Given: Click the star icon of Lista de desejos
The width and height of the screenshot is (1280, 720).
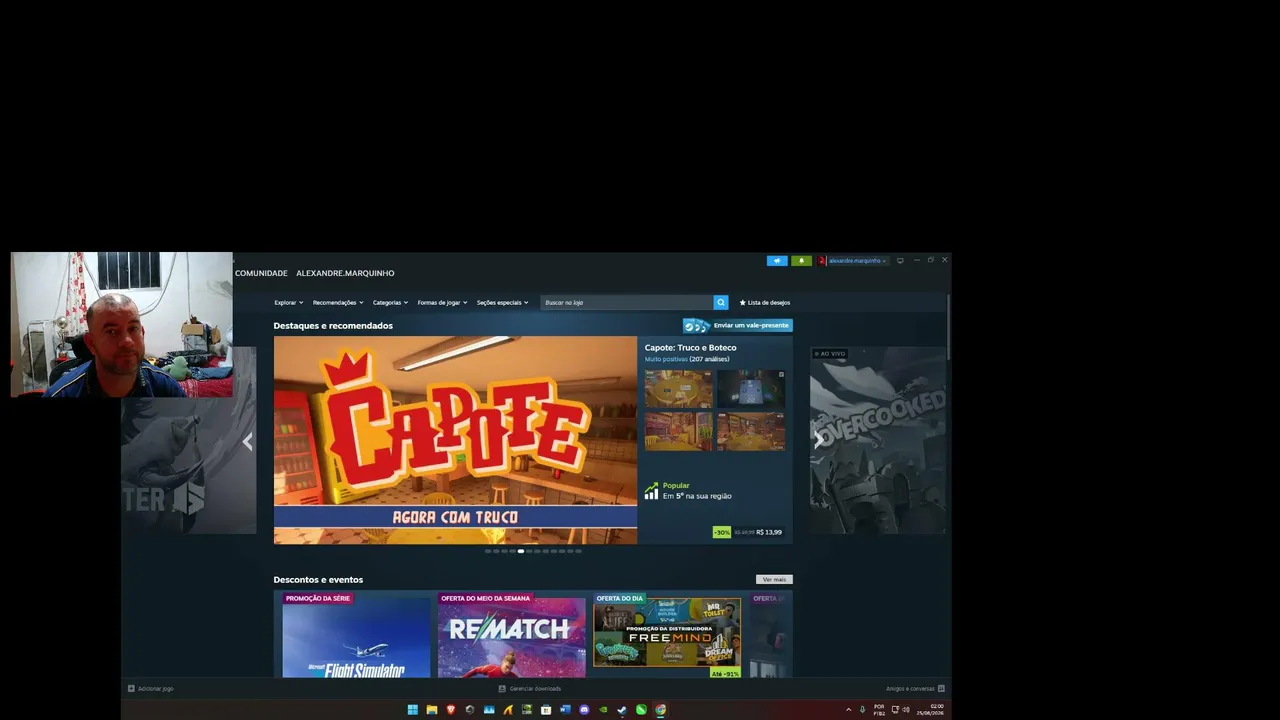Looking at the screenshot, I should click(x=742, y=302).
